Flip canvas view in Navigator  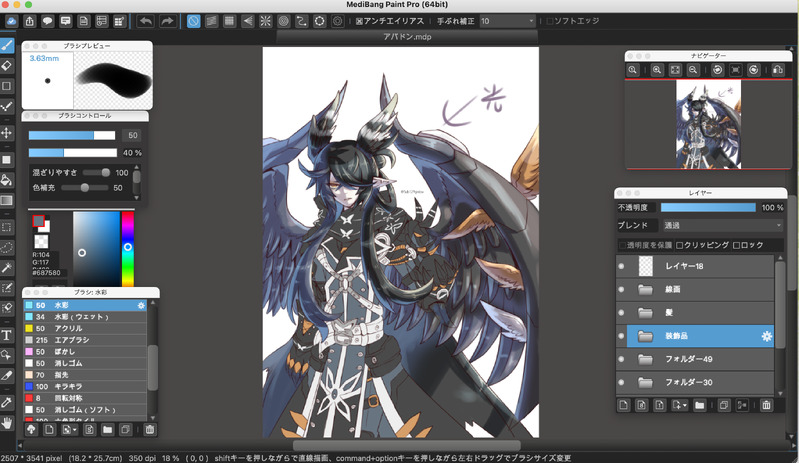(x=778, y=70)
